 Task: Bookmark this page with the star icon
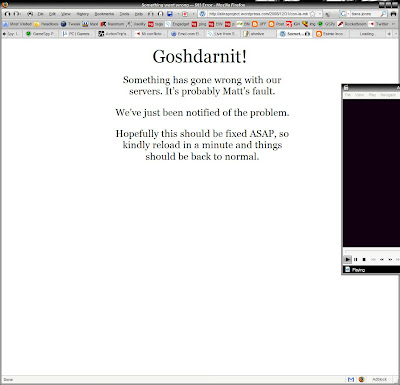coord(312,14)
